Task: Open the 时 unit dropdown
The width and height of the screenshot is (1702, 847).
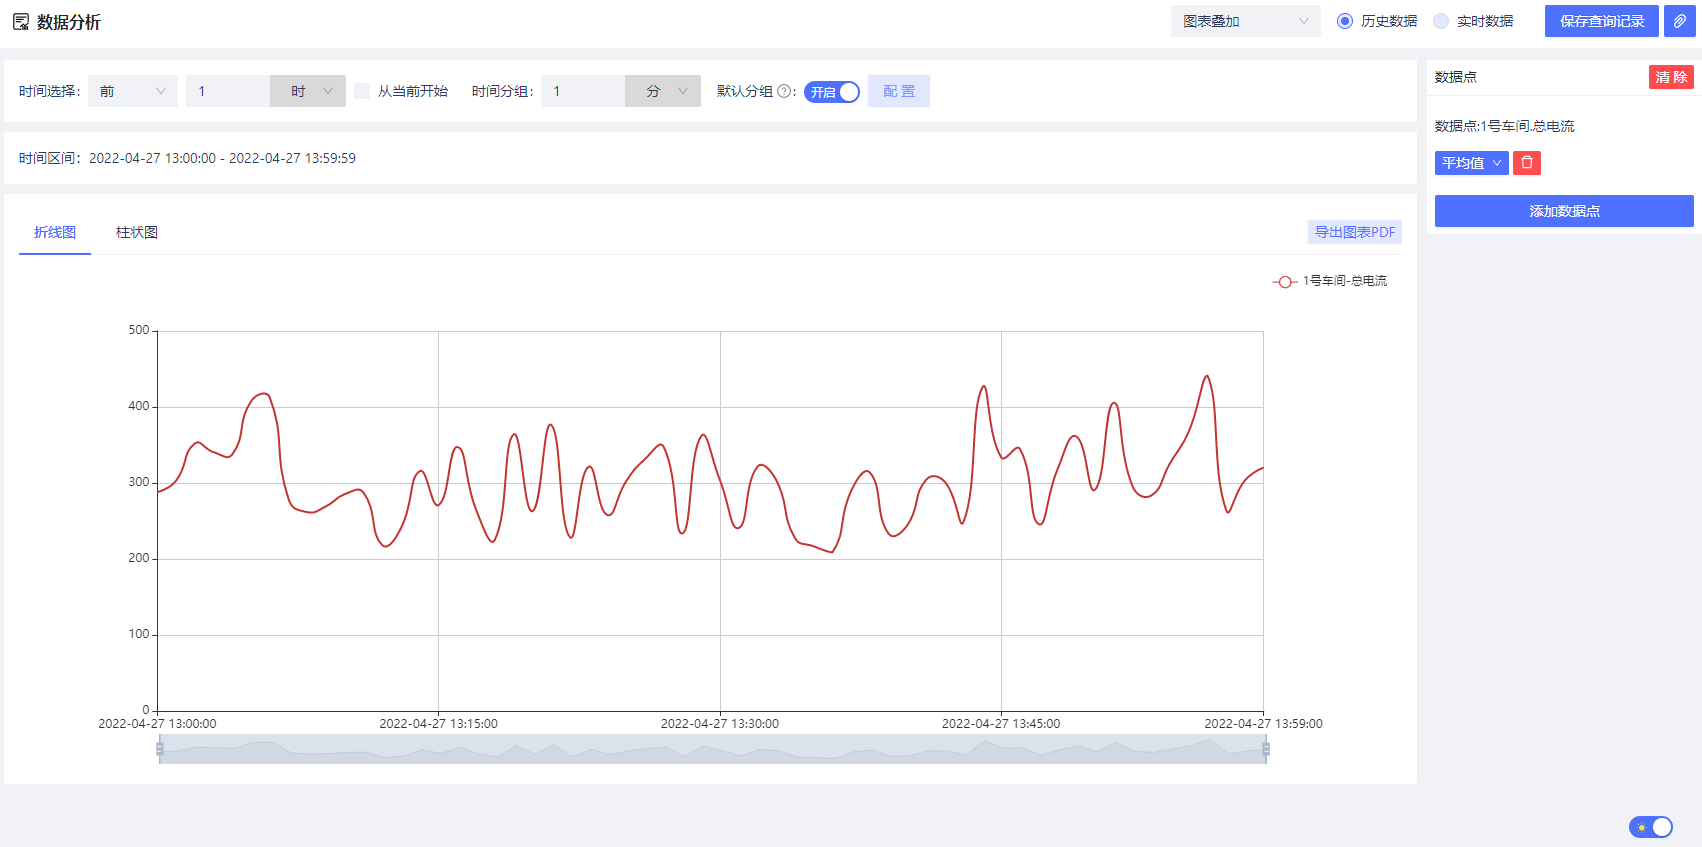Action: coord(308,91)
